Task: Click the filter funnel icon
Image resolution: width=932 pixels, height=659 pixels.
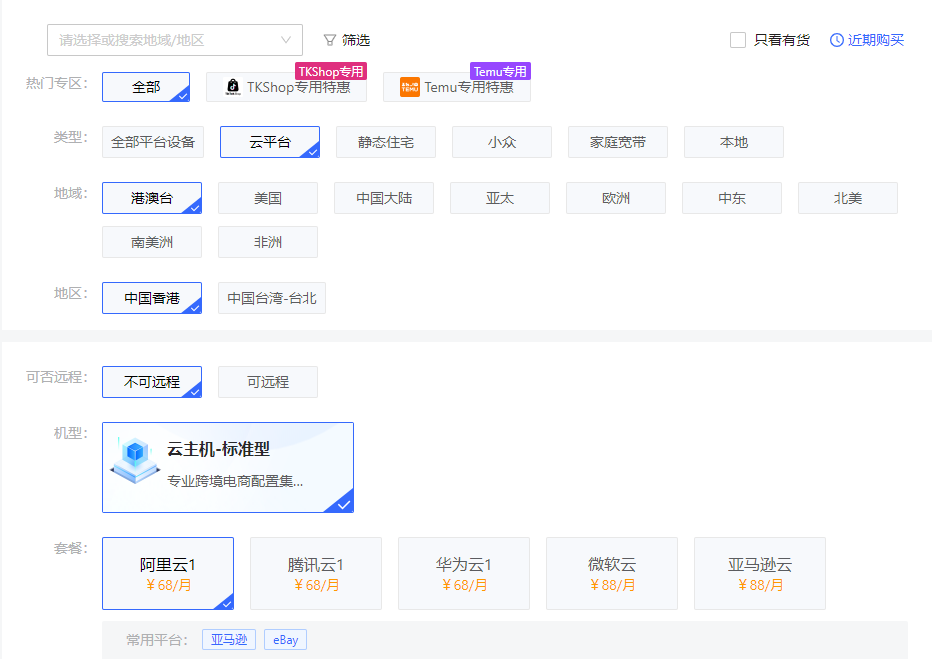Action: 330,40
